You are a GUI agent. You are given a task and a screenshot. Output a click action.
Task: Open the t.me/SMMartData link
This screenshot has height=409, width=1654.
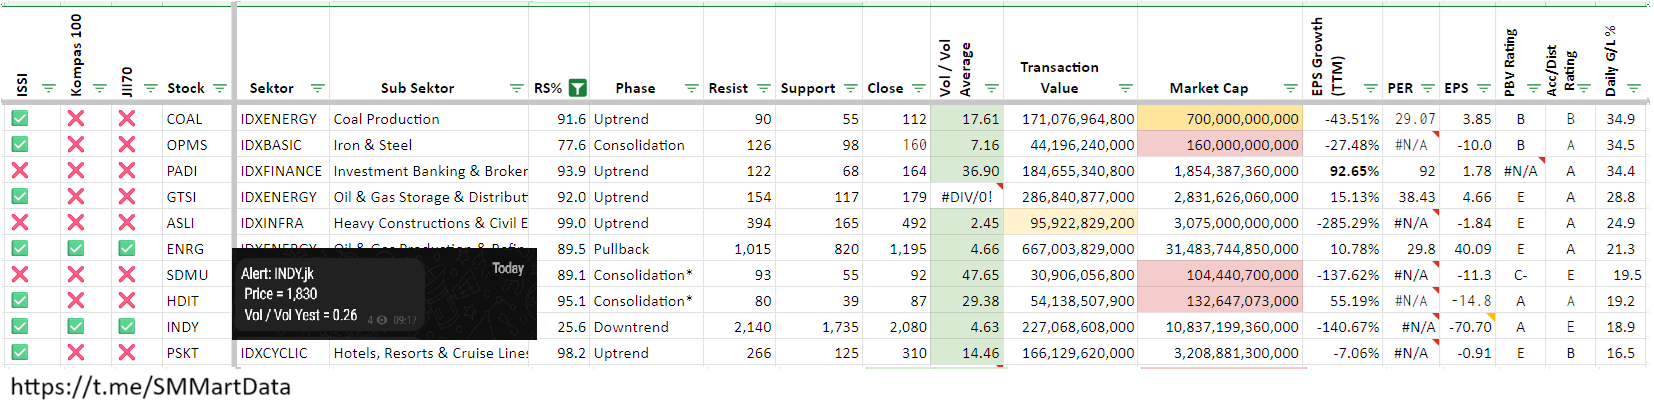(x=150, y=387)
